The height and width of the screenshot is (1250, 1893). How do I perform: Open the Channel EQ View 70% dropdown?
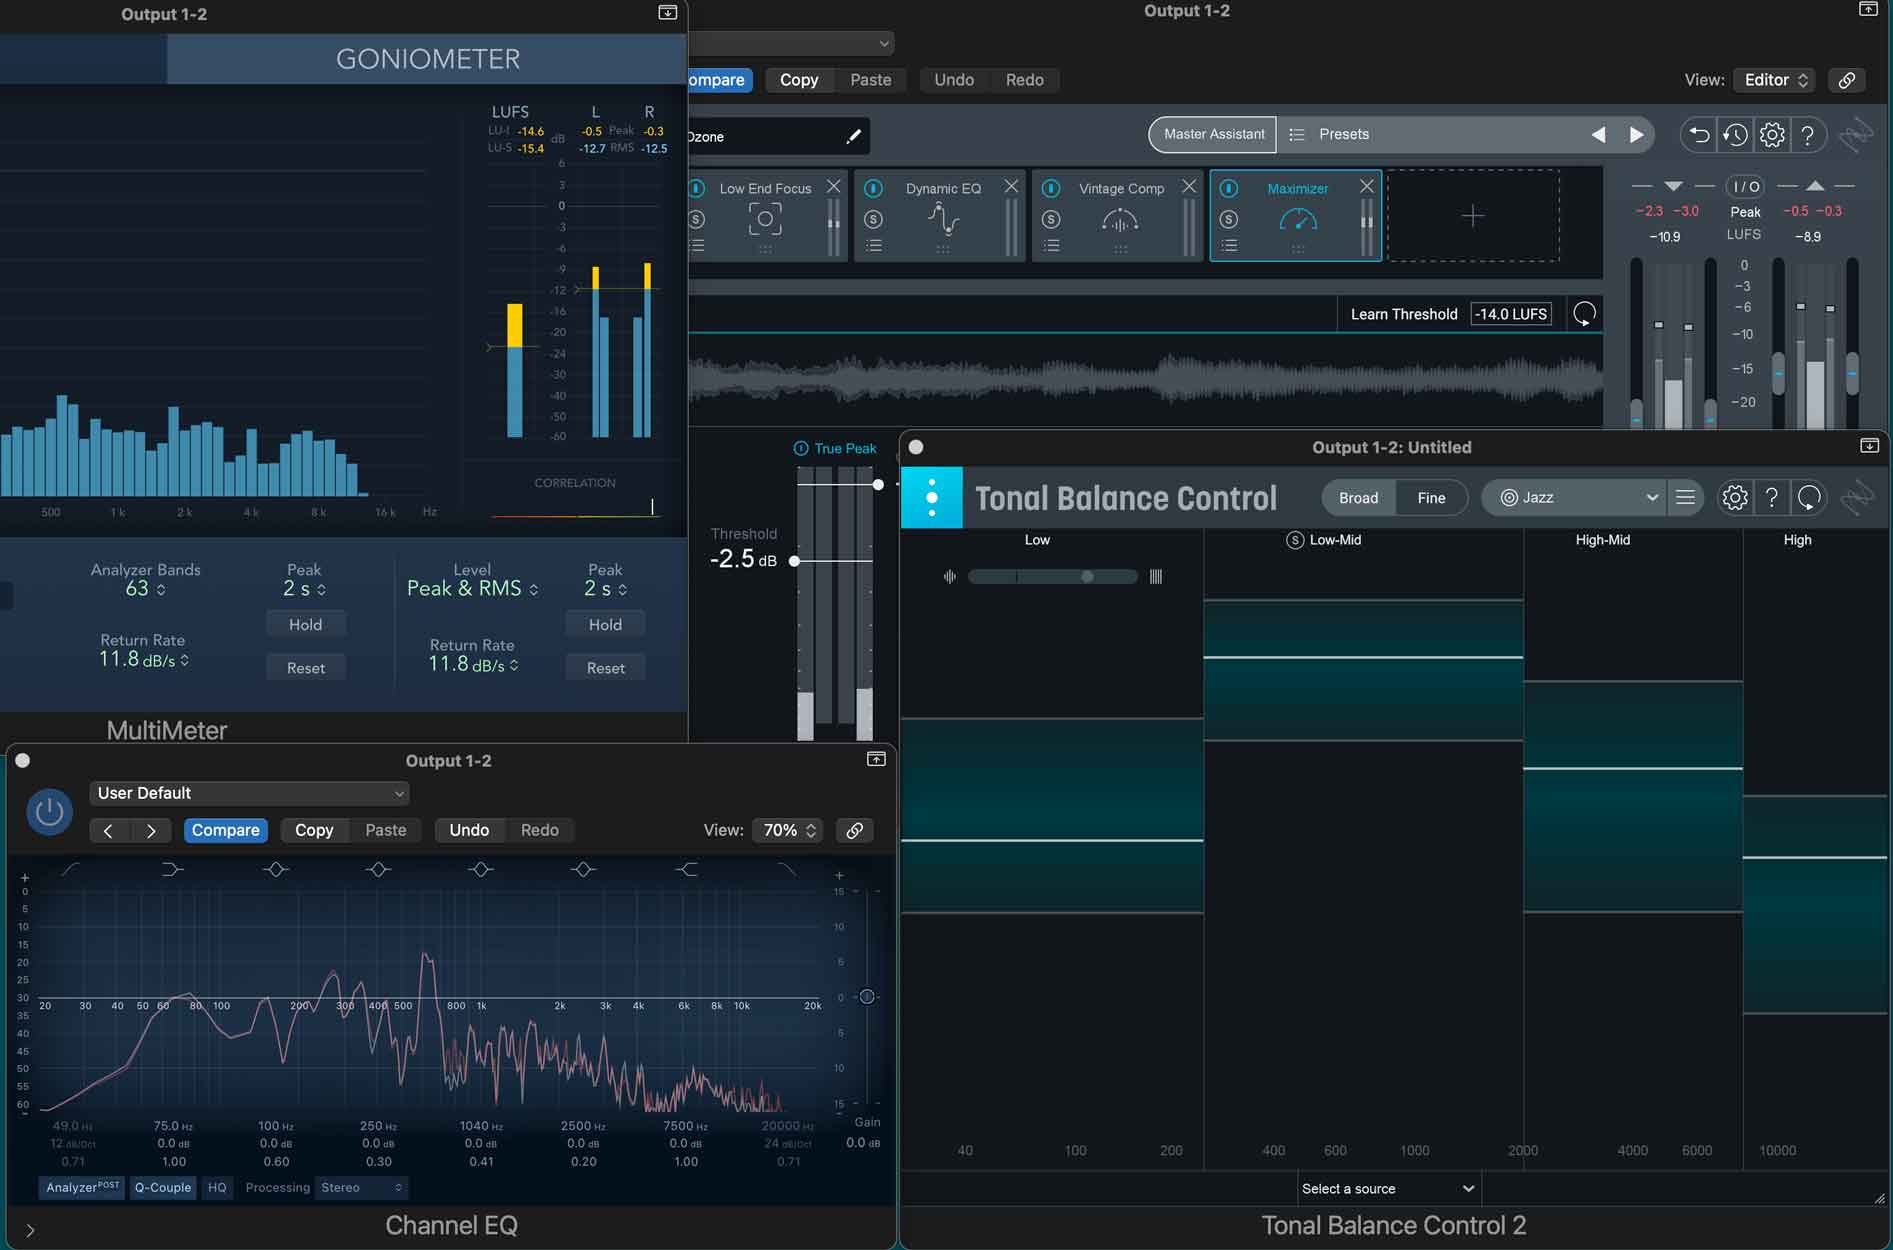[789, 830]
